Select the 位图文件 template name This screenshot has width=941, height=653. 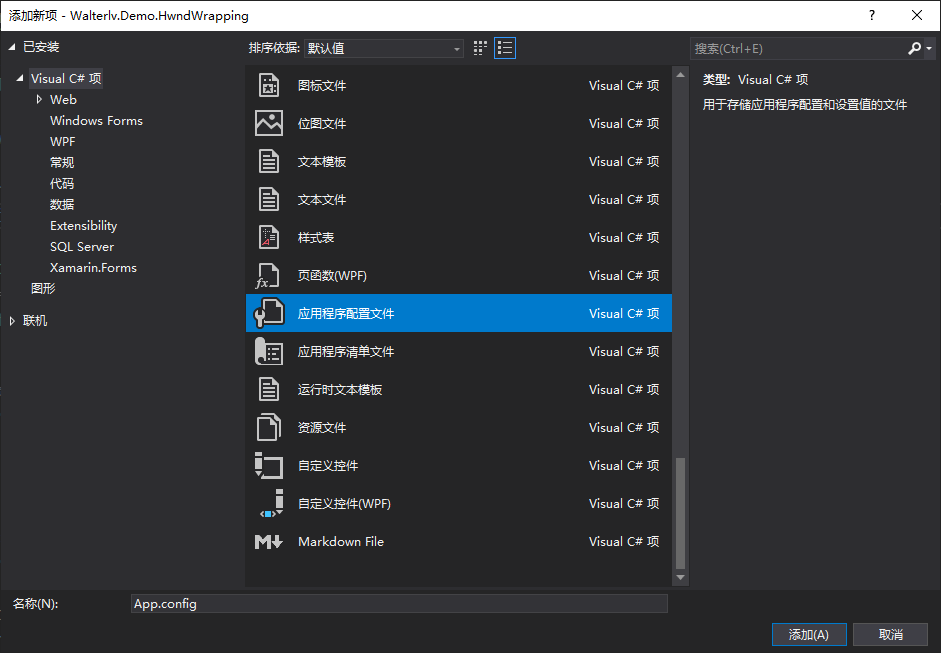[x=322, y=123]
